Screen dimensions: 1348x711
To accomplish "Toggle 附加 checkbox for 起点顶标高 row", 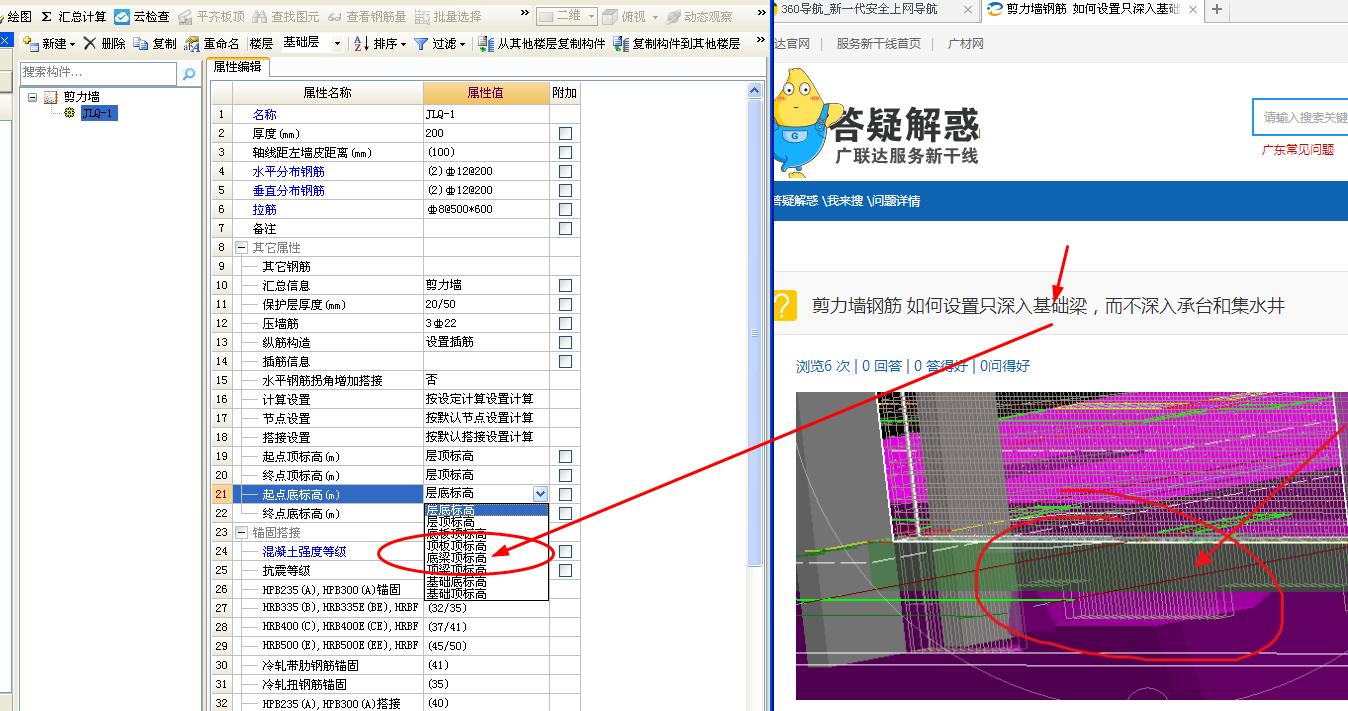I will pos(565,456).
